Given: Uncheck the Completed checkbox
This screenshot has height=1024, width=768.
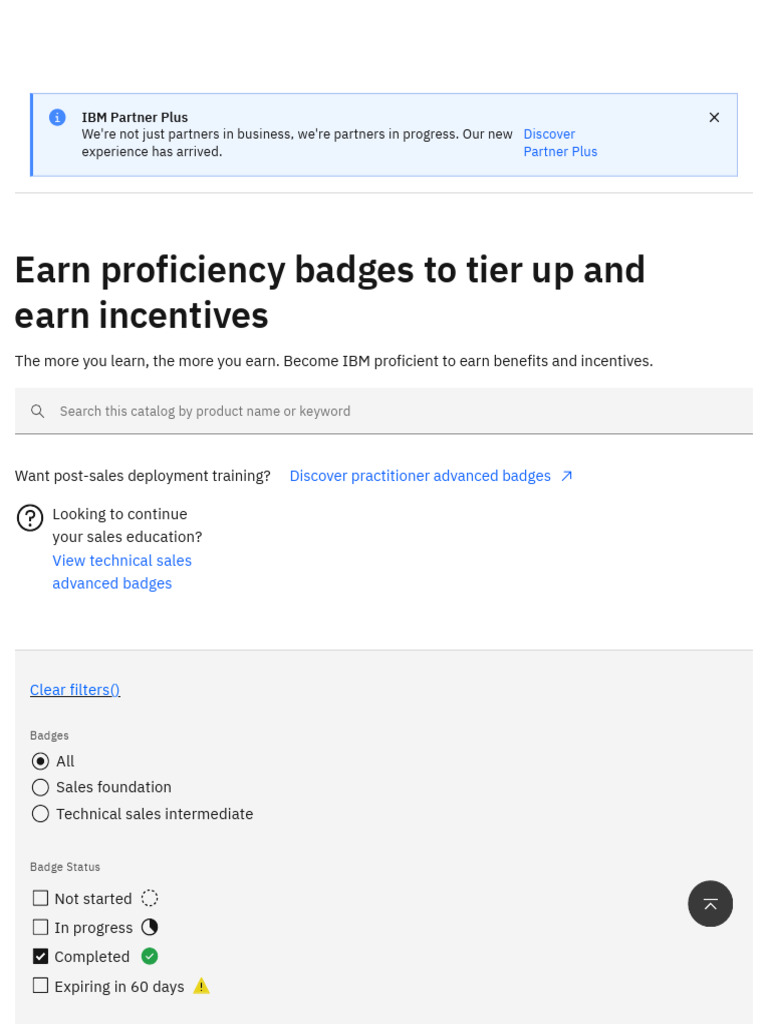Looking at the screenshot, I should [x=40, y=956].
